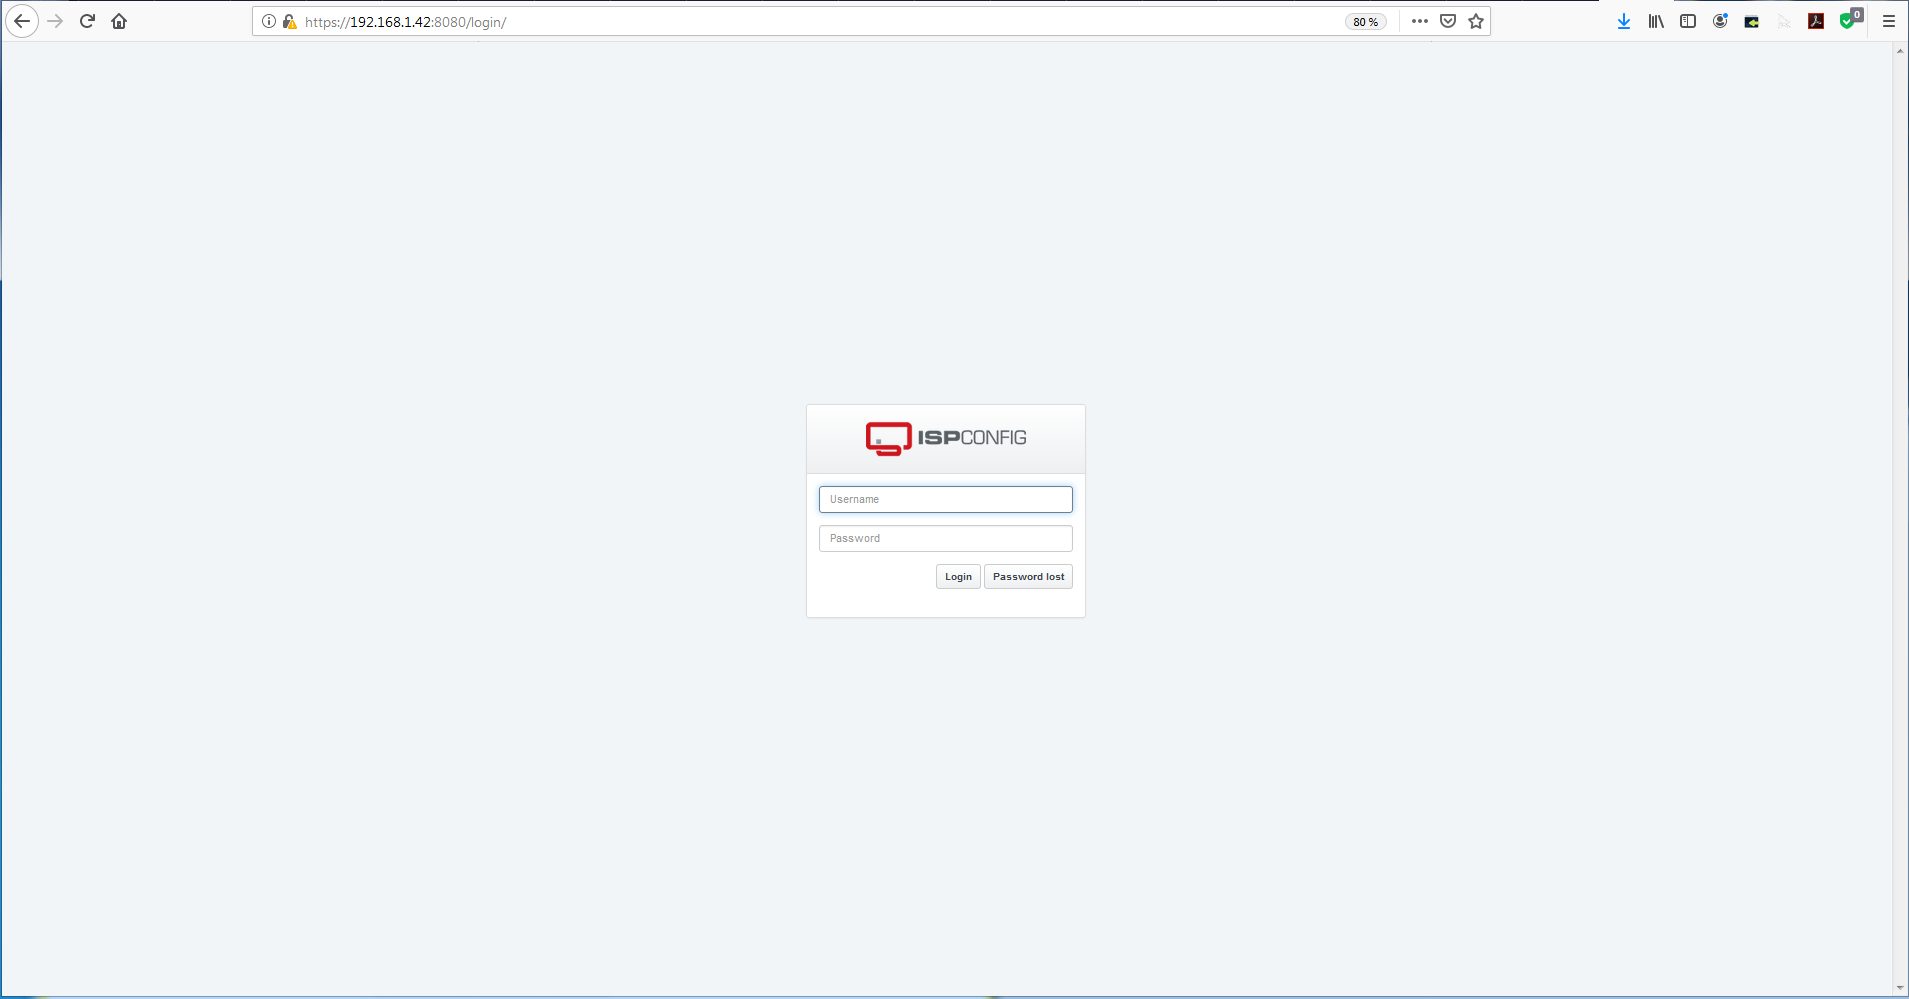The width and height of the screenshot is (1909, 999).
Task: Open the Adobe Acrobat extension
Action: click(x=1816, y=21)
